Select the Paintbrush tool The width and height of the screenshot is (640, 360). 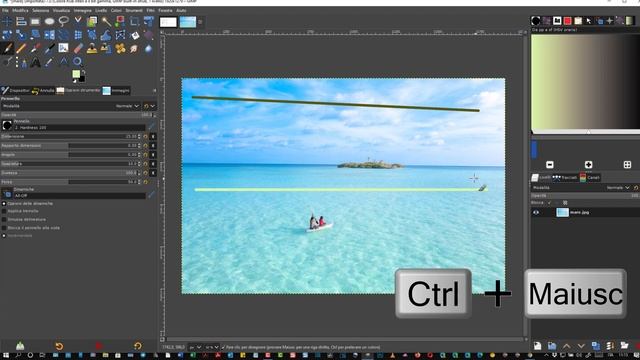(7, 49)
